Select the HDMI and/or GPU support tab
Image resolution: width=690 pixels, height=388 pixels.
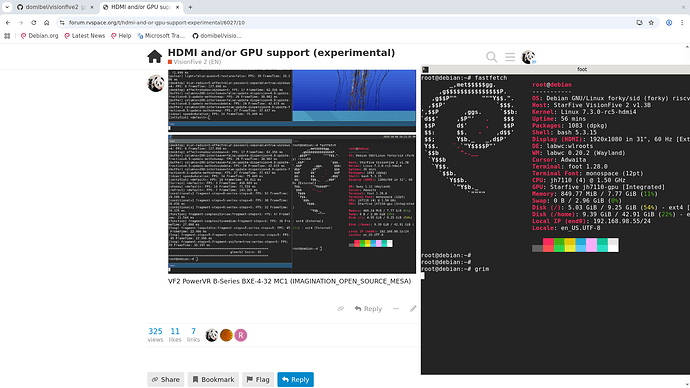(x=141, y=7)
